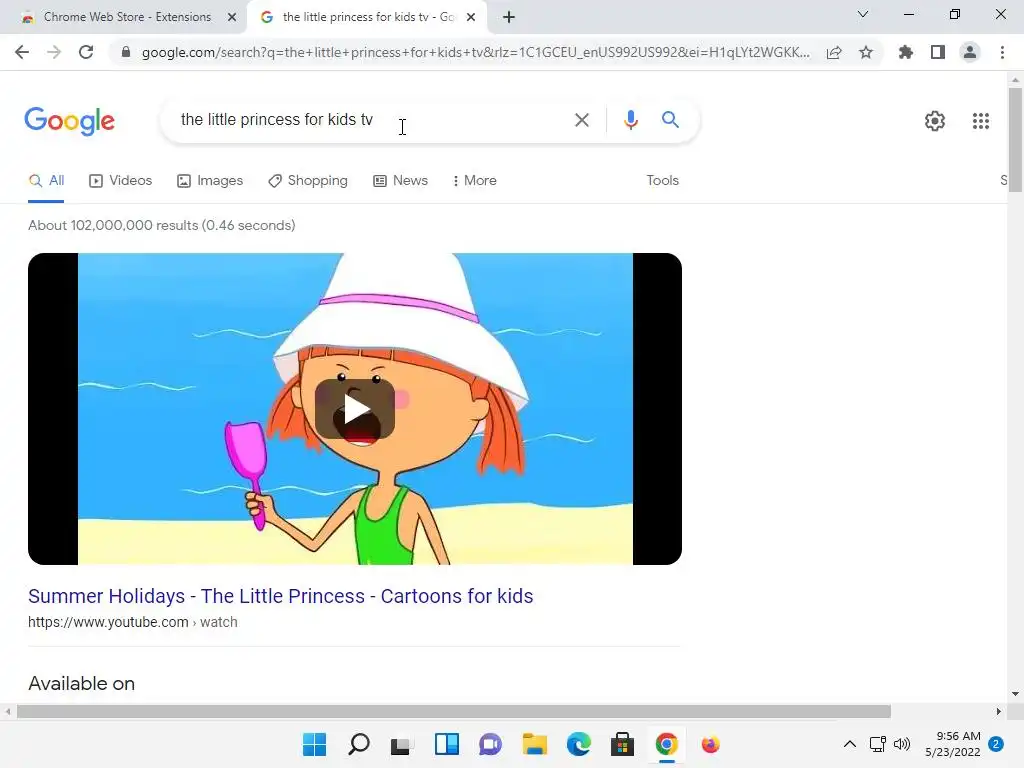Open Google quick settings gear
Viewport: 1024px width, 768px height.
pos(935,121)
